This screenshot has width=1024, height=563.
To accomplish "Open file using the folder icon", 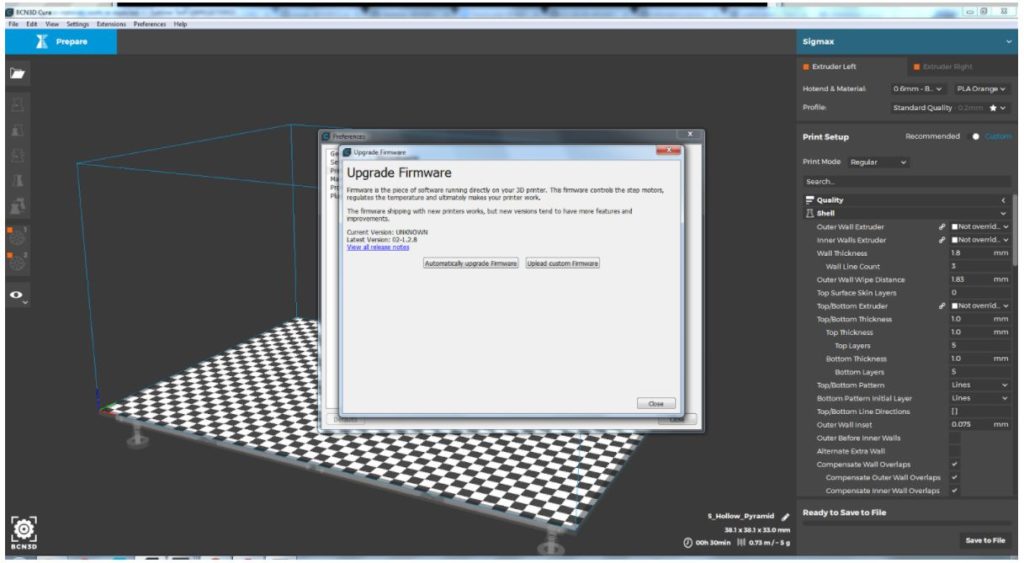I will click(17, 73).
